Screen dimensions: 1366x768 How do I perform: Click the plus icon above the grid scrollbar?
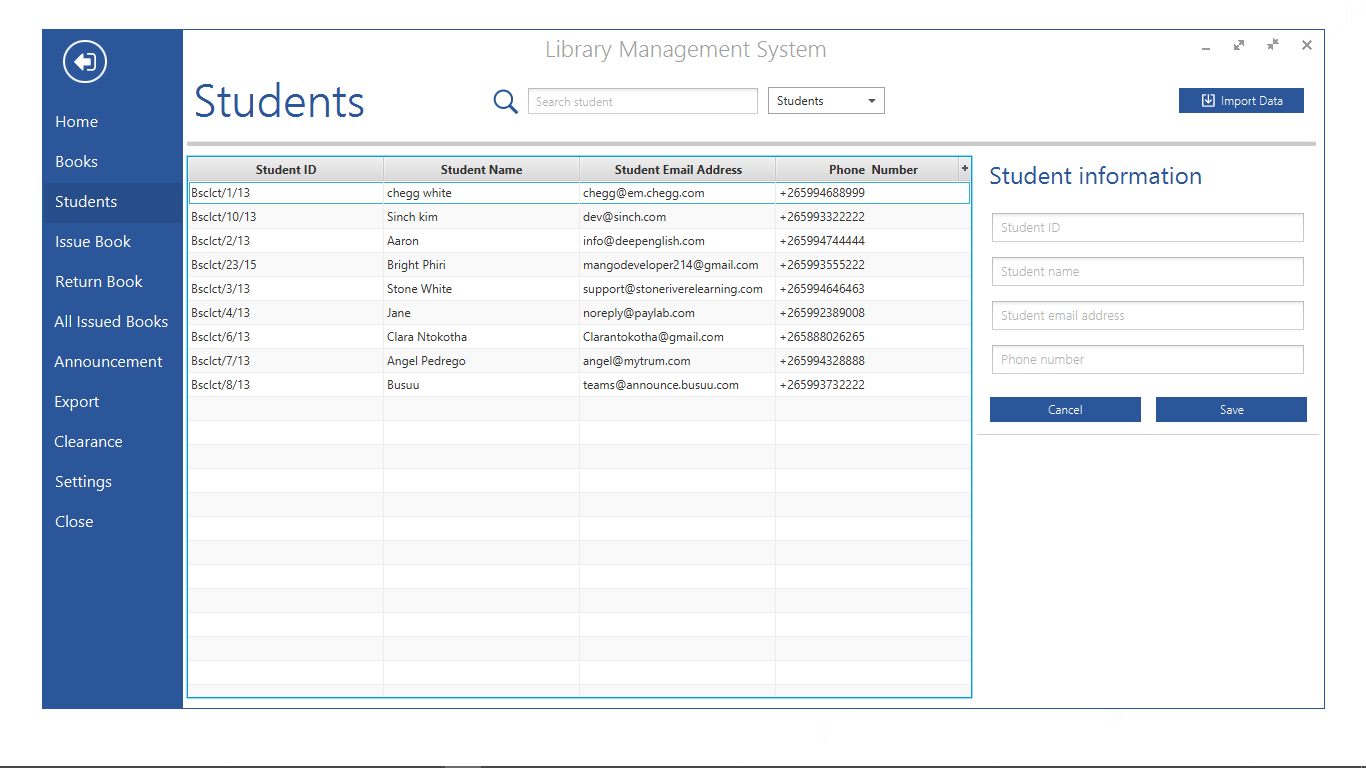(963, 168)
